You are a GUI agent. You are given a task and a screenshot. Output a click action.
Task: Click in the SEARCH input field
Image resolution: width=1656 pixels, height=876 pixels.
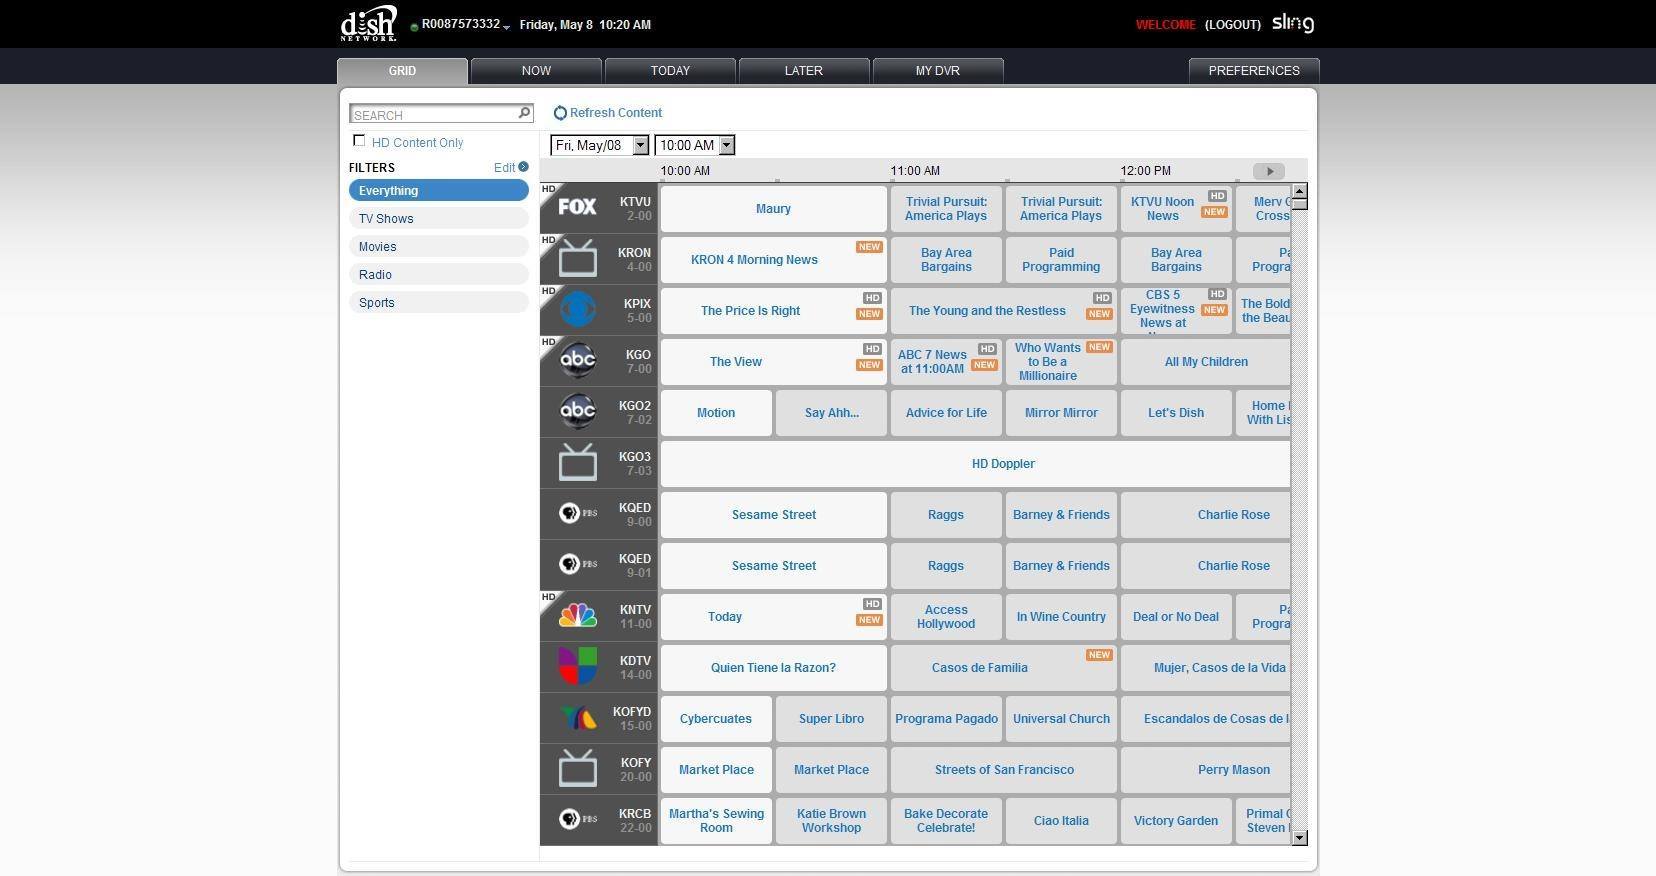[432, 114]
